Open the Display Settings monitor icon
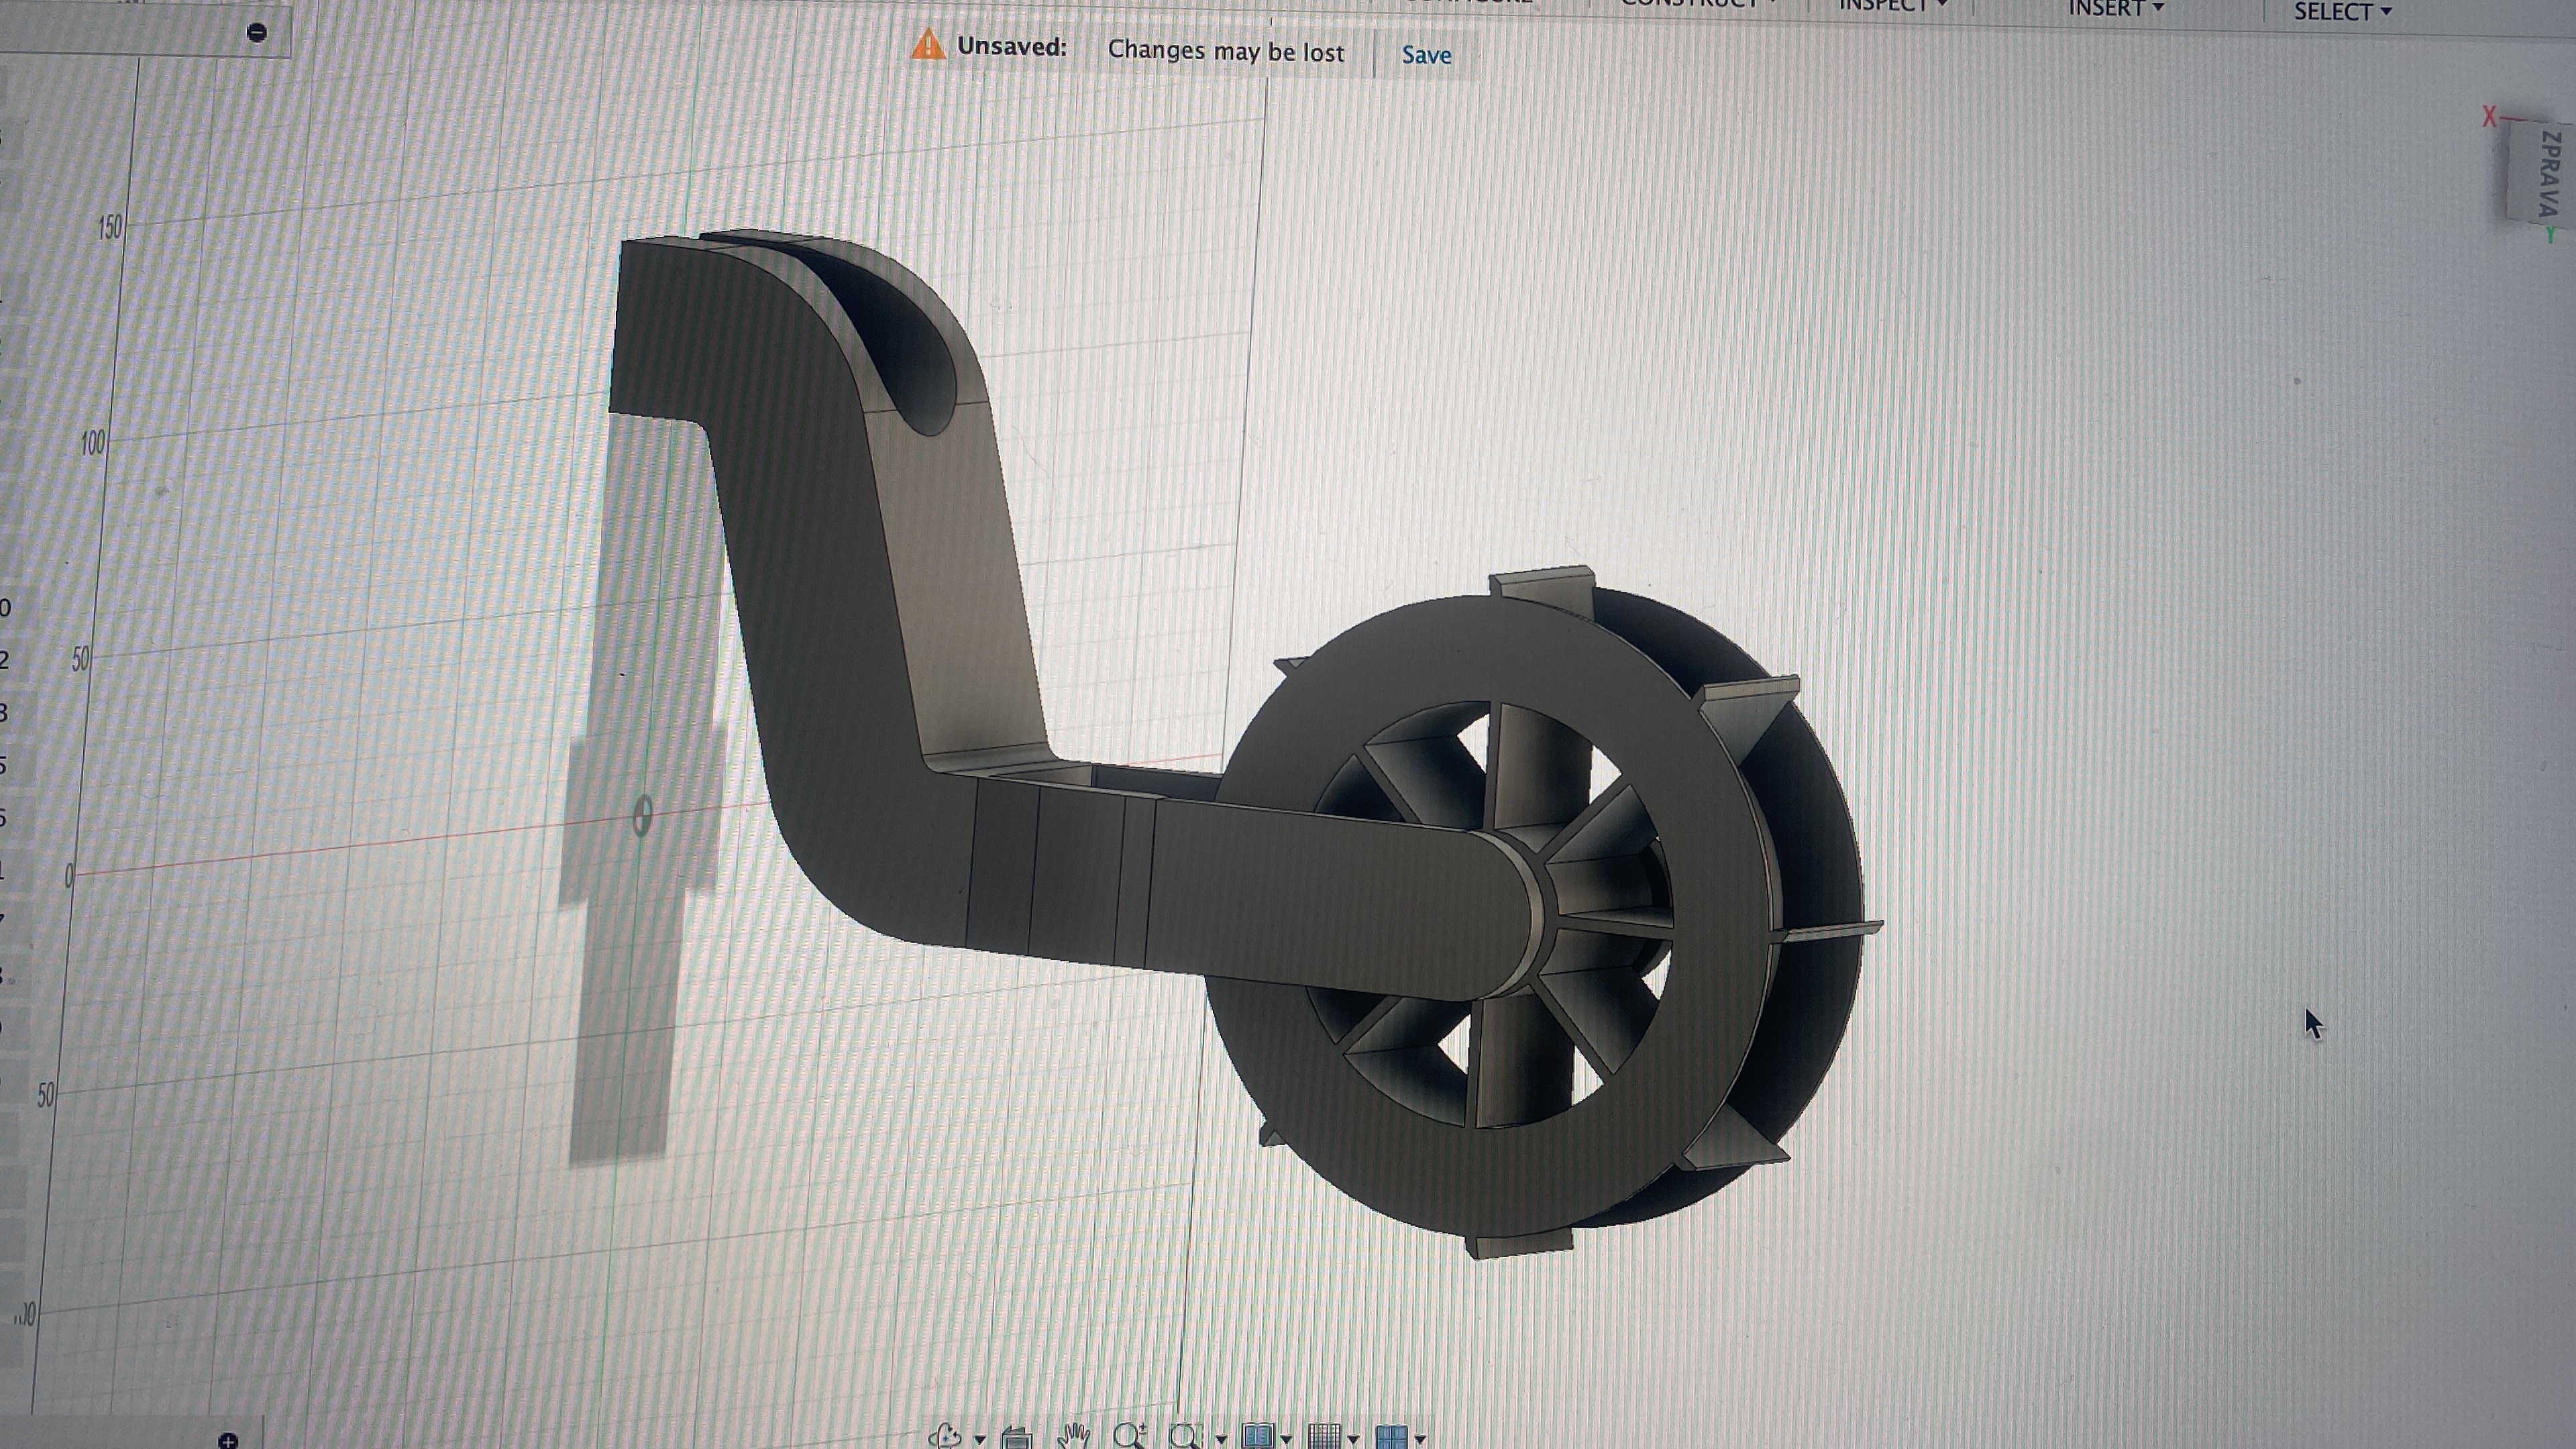2576x1449 pixels. [1257, 1437]
